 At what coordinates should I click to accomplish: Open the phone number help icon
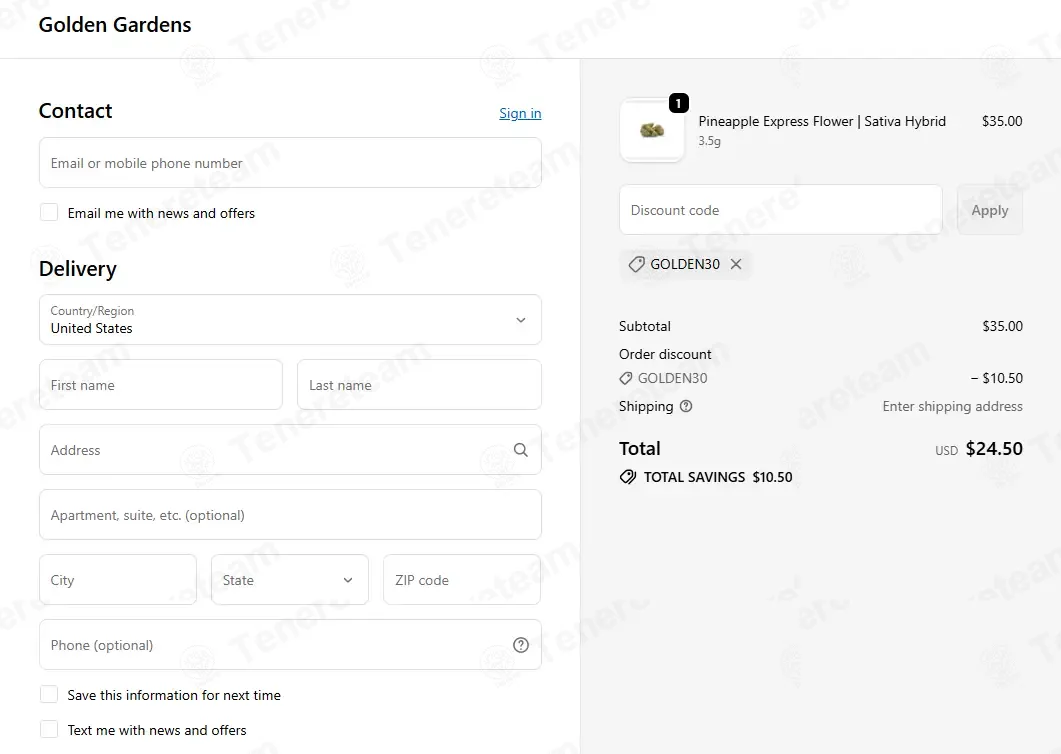tap(520, 645)
